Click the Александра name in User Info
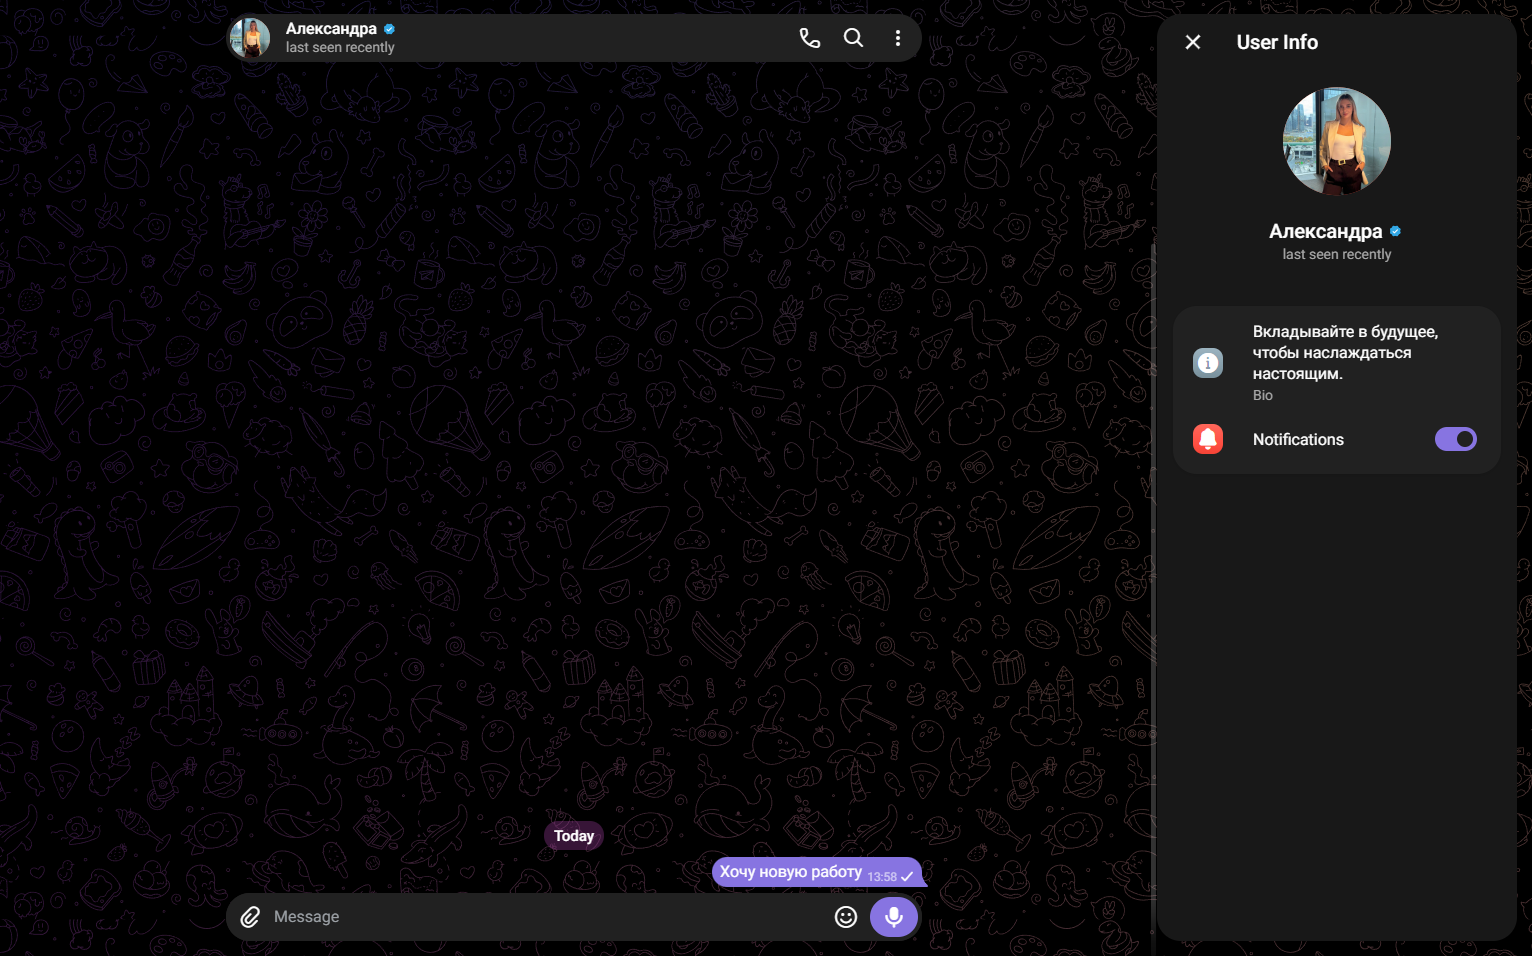This screenshot has width=1532, height=956. [x=1326, y=231]
